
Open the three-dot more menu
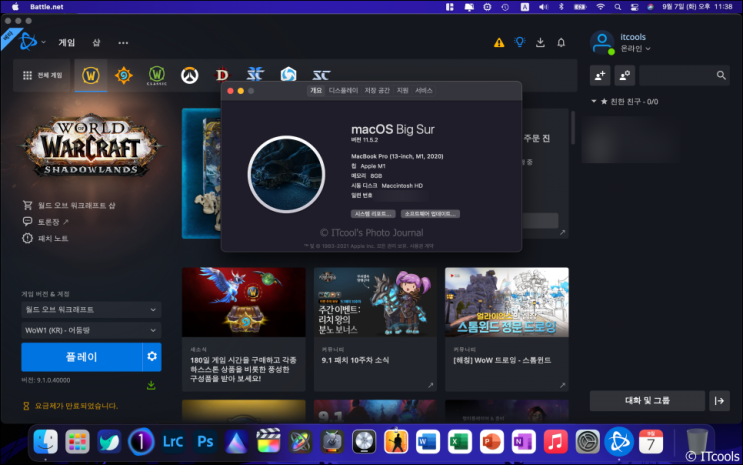pyautogui.click(x=123, y=43)
